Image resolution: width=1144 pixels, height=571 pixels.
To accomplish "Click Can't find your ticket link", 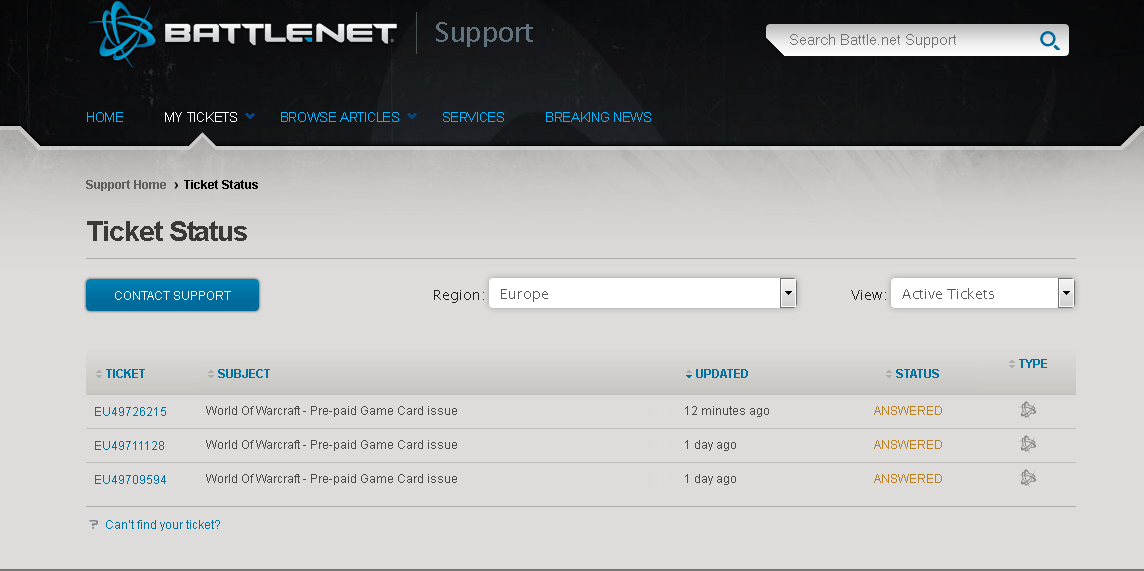I will click(163, 524).
